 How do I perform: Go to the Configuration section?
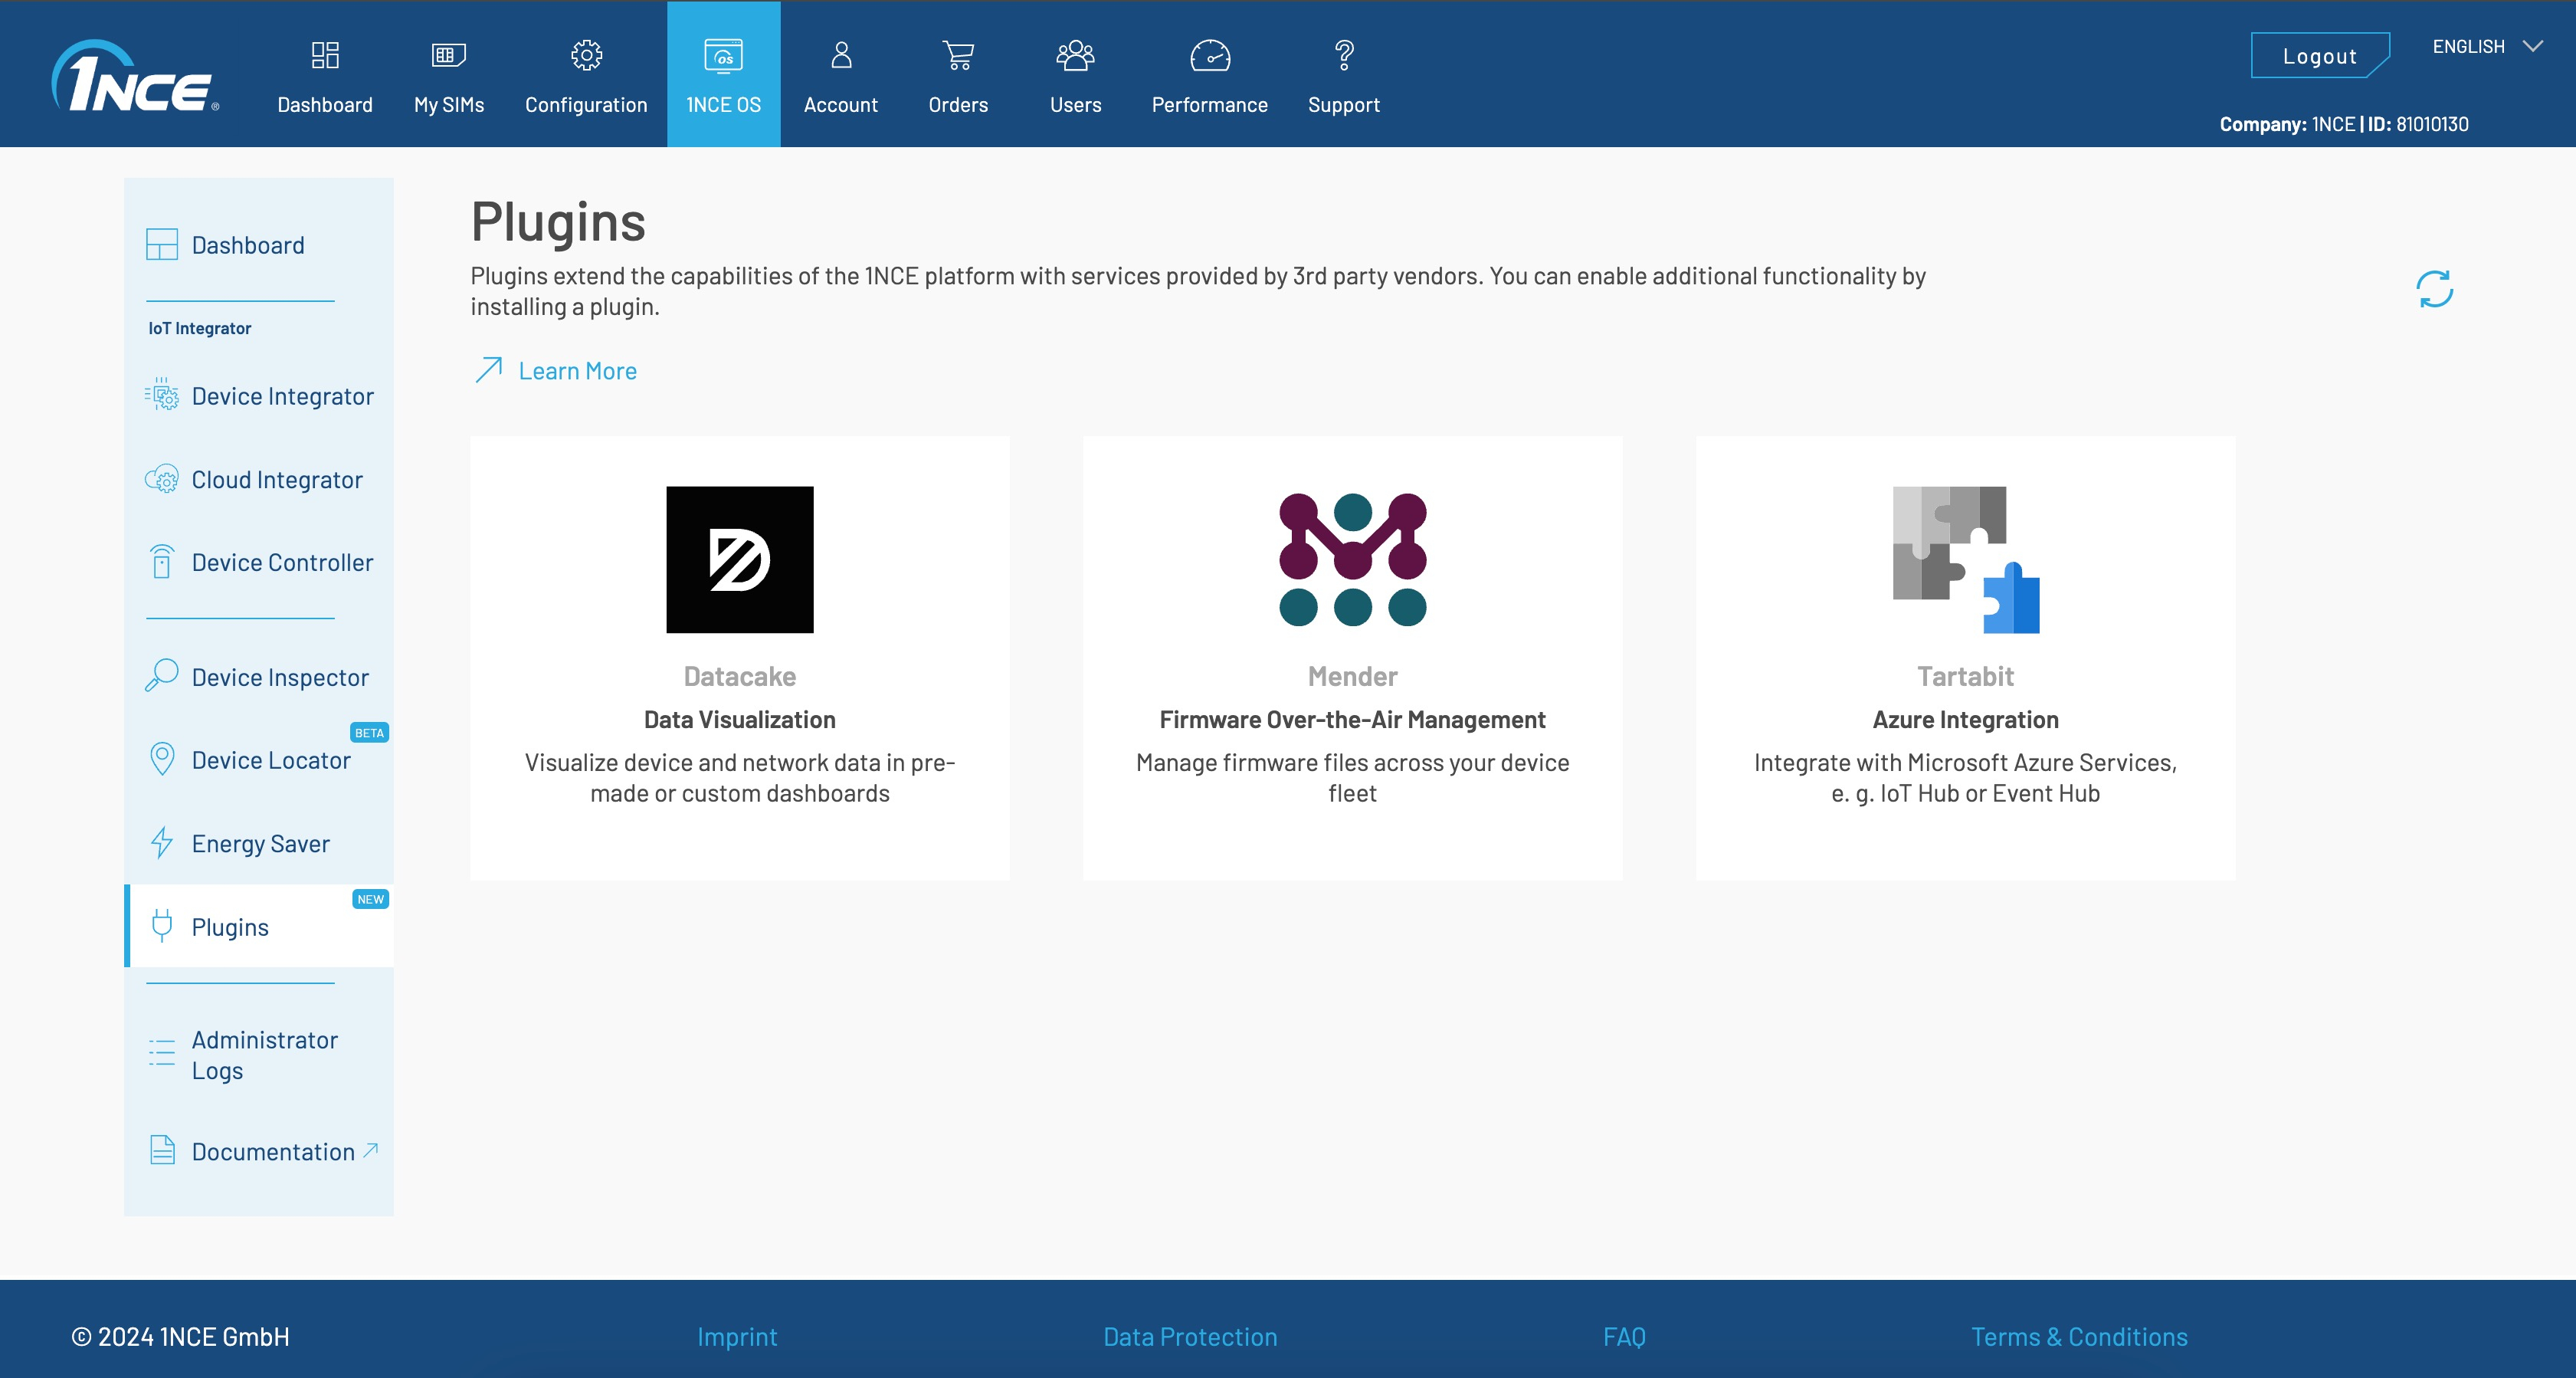pyautogui.click(x=586, y=73)
